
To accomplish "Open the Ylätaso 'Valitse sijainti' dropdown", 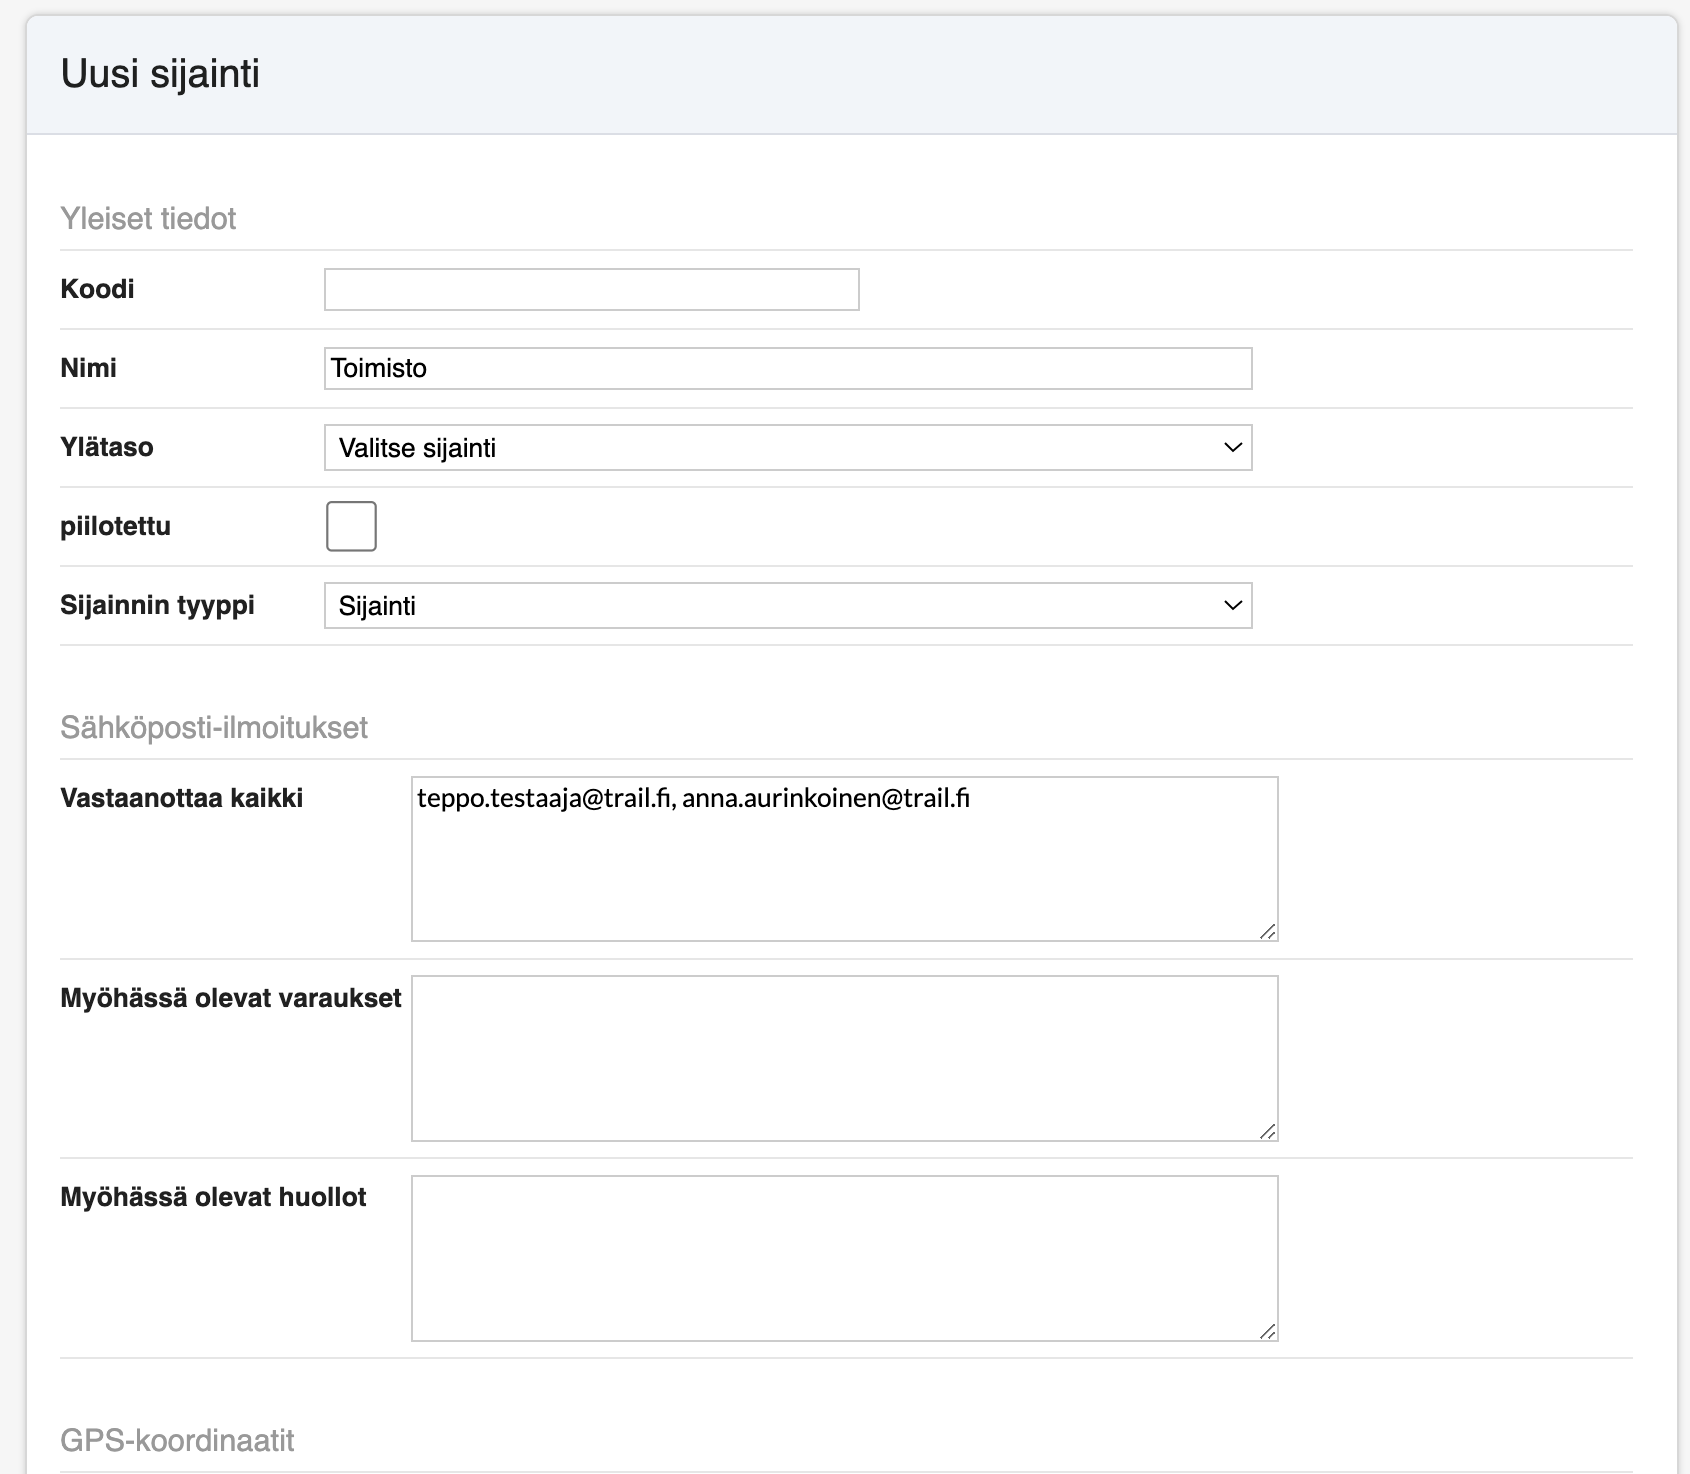I will pos(787,448).
